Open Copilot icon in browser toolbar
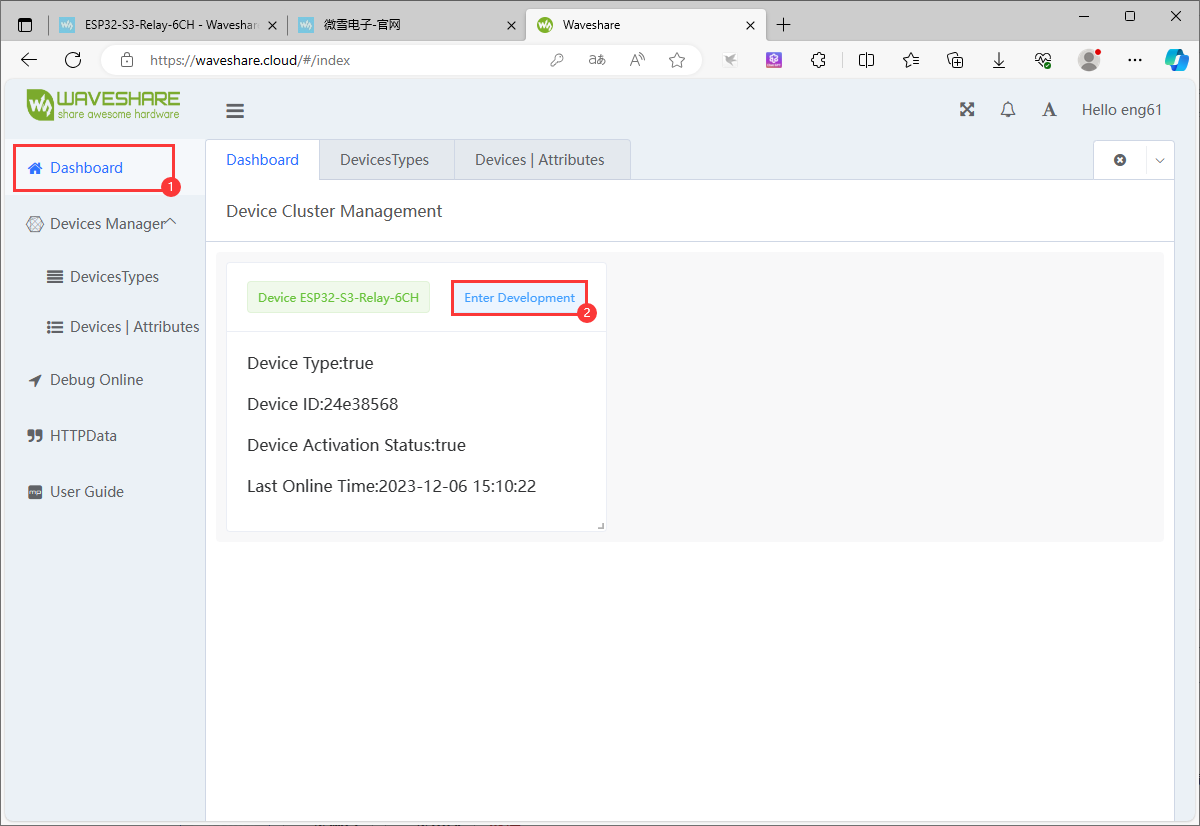This screenshot has height=826, width=1200. tap(1177, 60)
